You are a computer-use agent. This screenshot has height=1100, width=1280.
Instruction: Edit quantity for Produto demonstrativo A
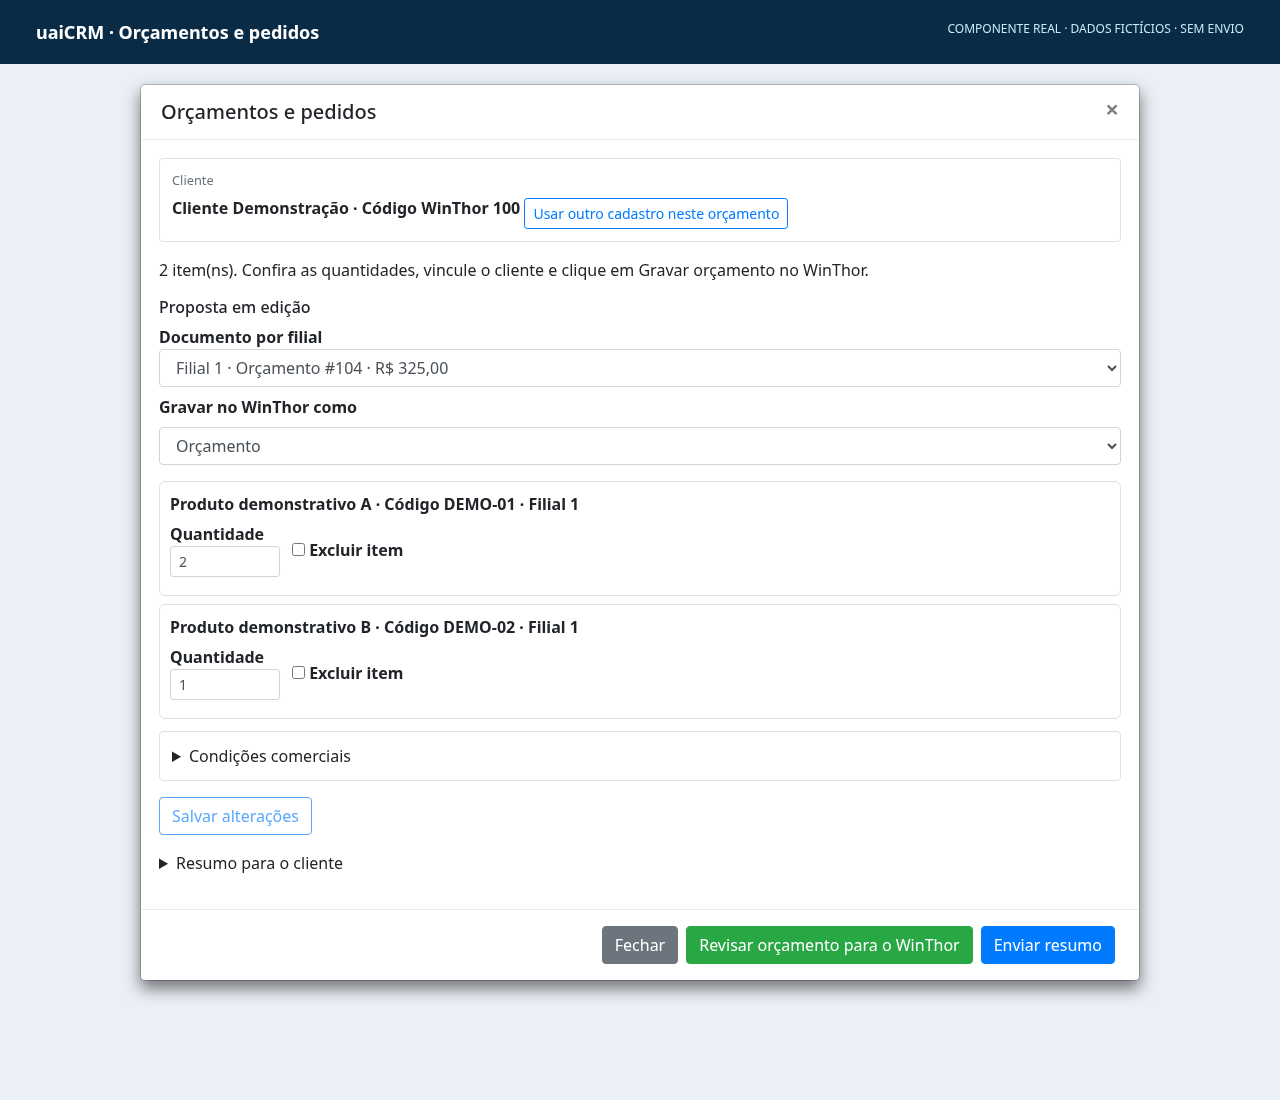click(x=225, y=562)
